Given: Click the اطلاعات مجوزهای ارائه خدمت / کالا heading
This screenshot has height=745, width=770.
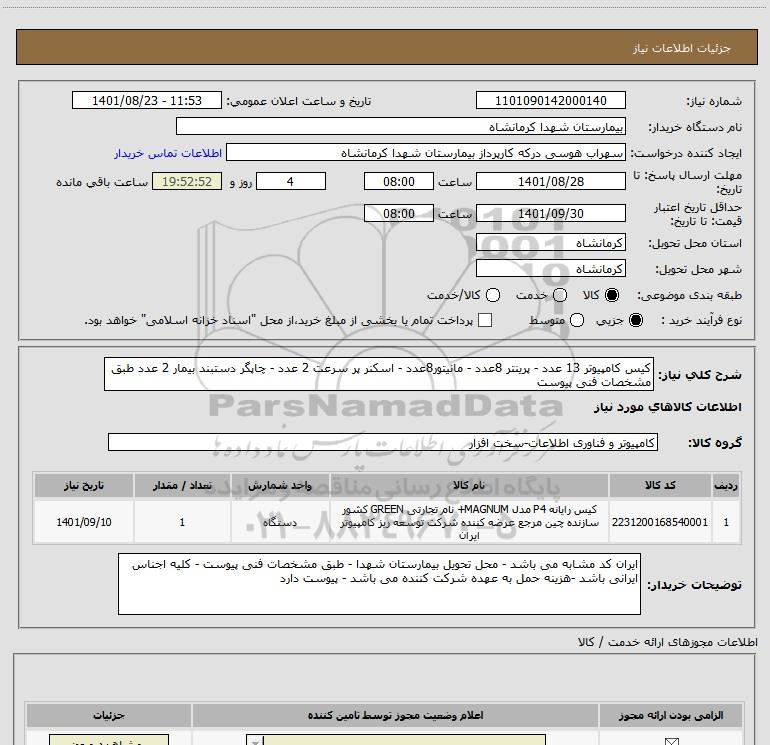Looking at the screenshot, I should point(668,642).
